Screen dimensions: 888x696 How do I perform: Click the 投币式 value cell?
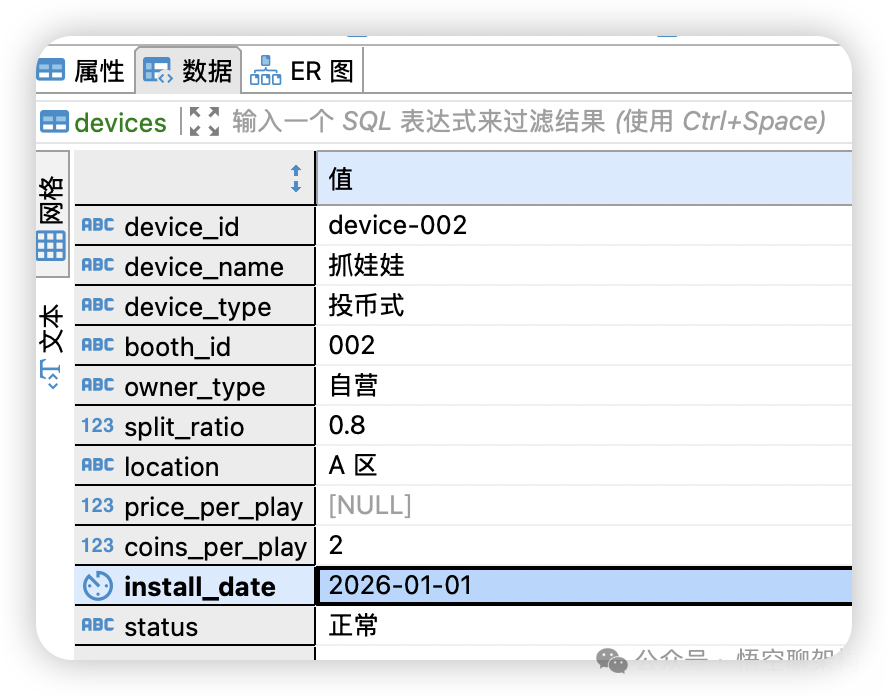584,306
